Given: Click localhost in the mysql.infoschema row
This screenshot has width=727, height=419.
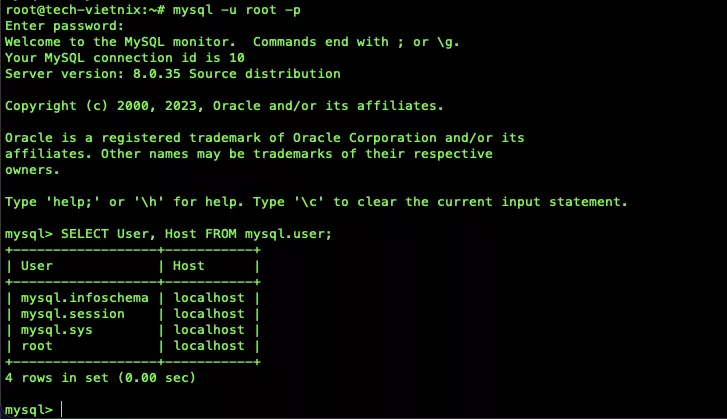Looking at the screenshot, I should [x=209, y=298].
